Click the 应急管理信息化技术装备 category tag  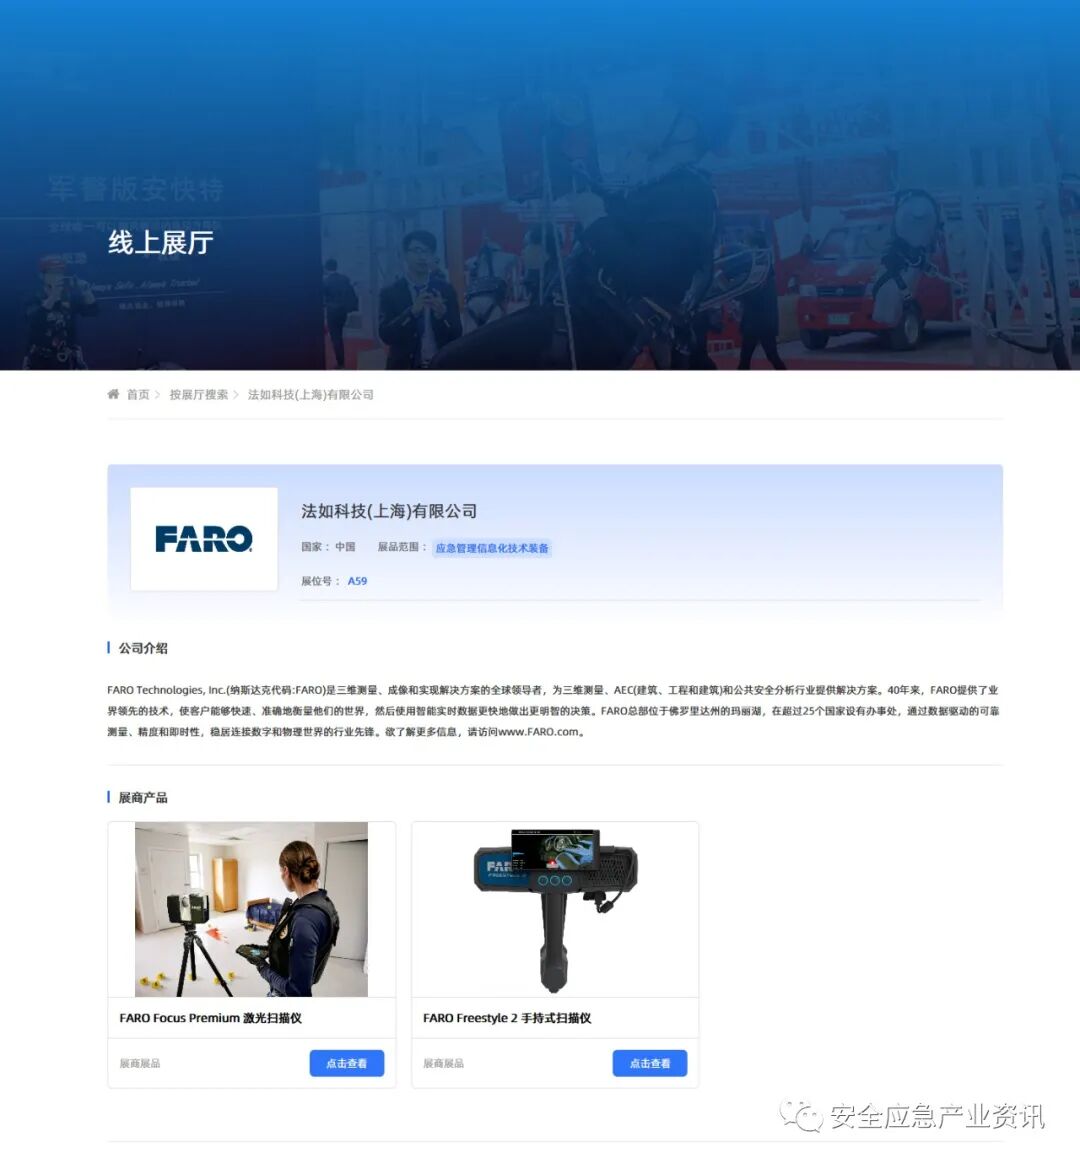tap(492, 548)
